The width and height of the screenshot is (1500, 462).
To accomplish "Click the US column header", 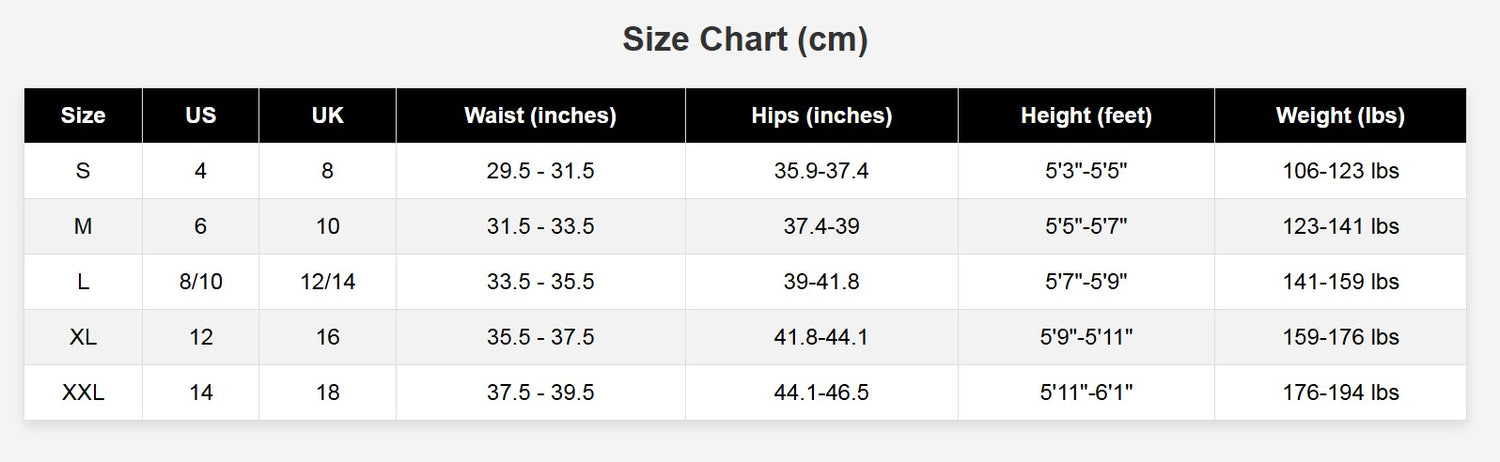I will (x=201, y=116).
